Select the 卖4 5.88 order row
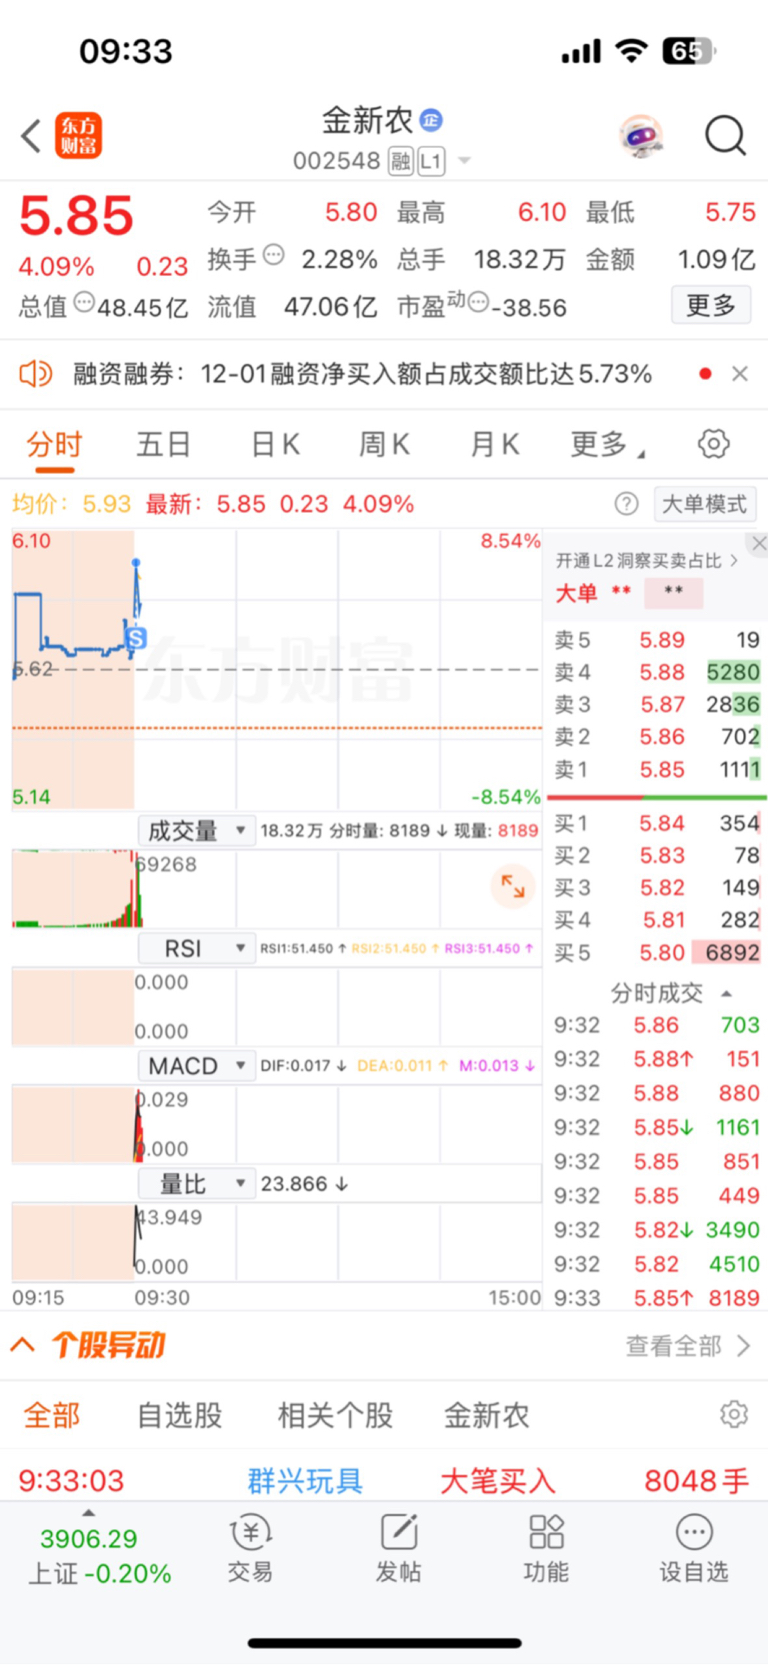Viewport: 768px width, 1665px height. pos(657,672)
